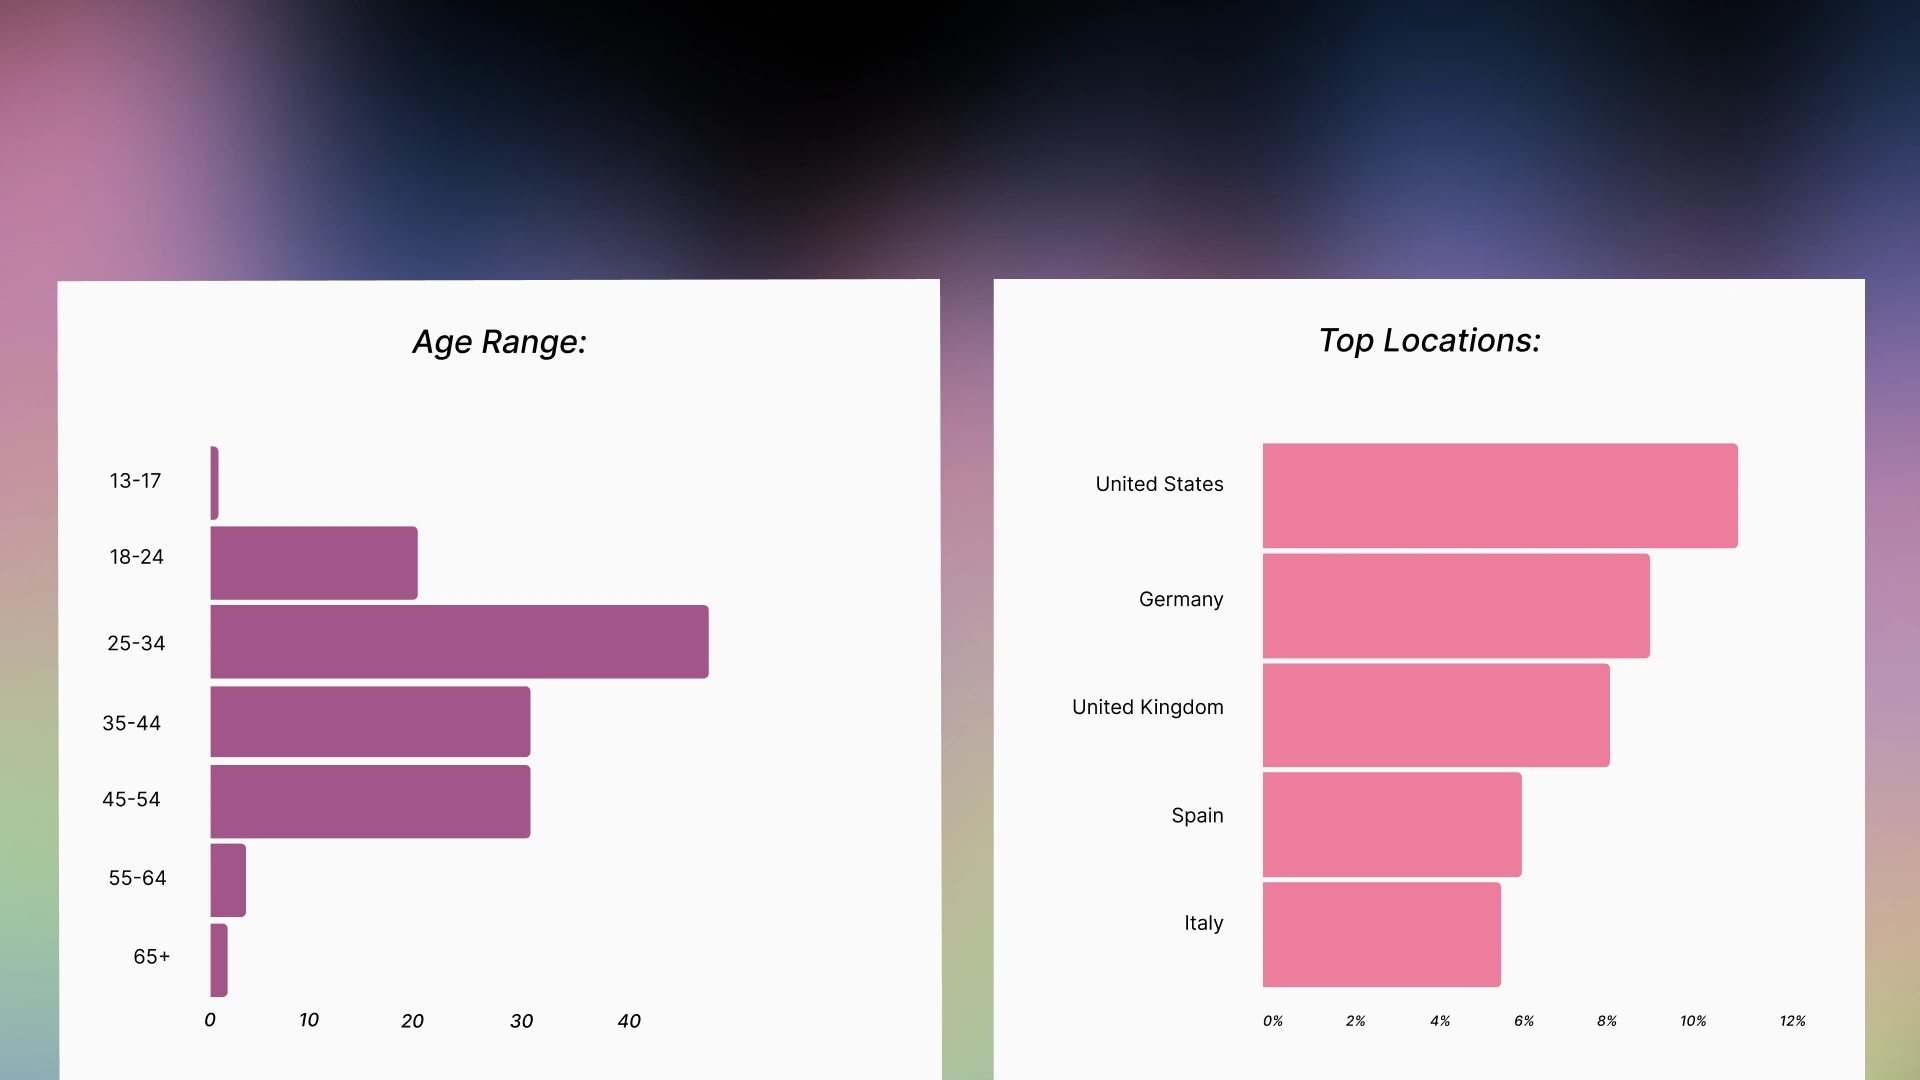Click the United States label text
The image size is (1920, 1080).
pyautogui.click(x=1159, y=484)
